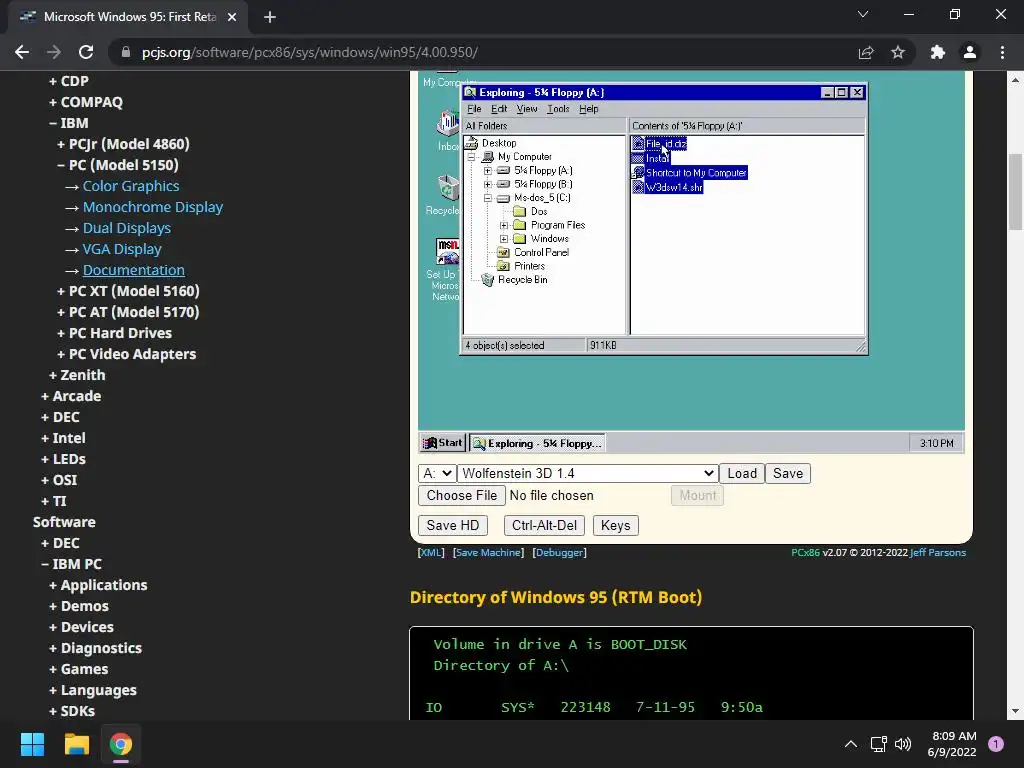Open the Jeff Parsons link
Viewport: 1024px width, 768px height.
click(938, 552)
